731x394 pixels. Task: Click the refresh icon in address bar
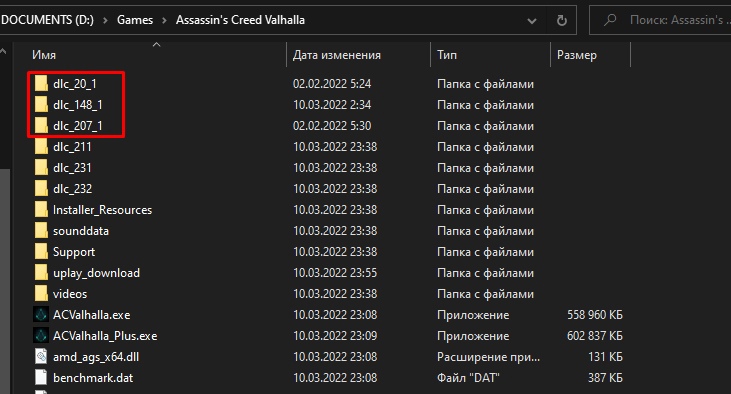(562, 20)
